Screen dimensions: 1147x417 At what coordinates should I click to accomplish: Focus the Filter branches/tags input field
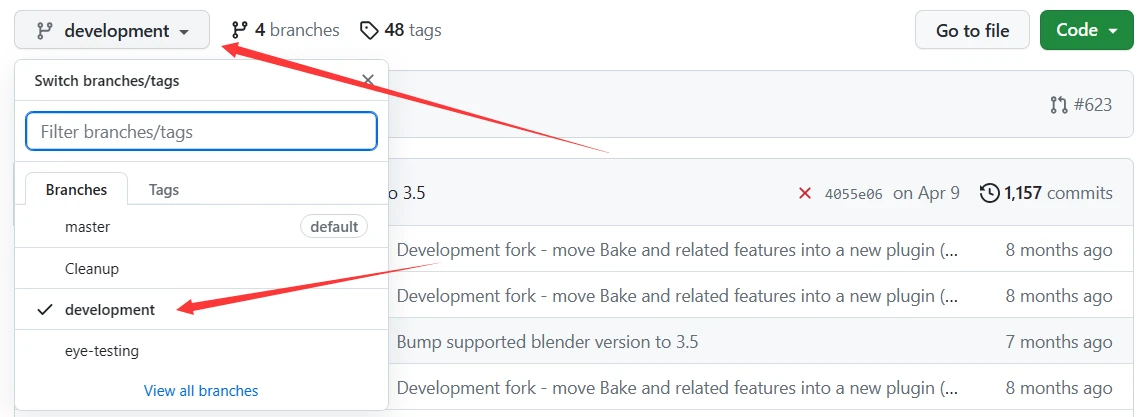[201, 131]
